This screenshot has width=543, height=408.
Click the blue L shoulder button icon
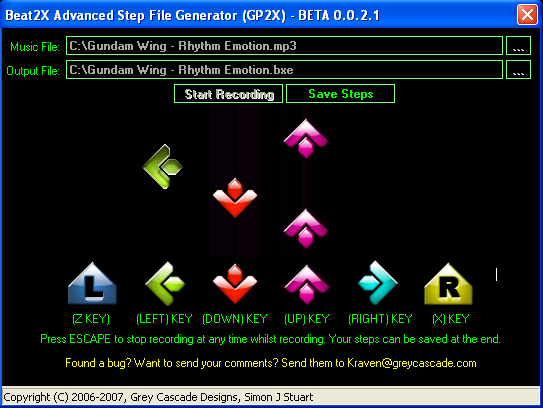92,284
